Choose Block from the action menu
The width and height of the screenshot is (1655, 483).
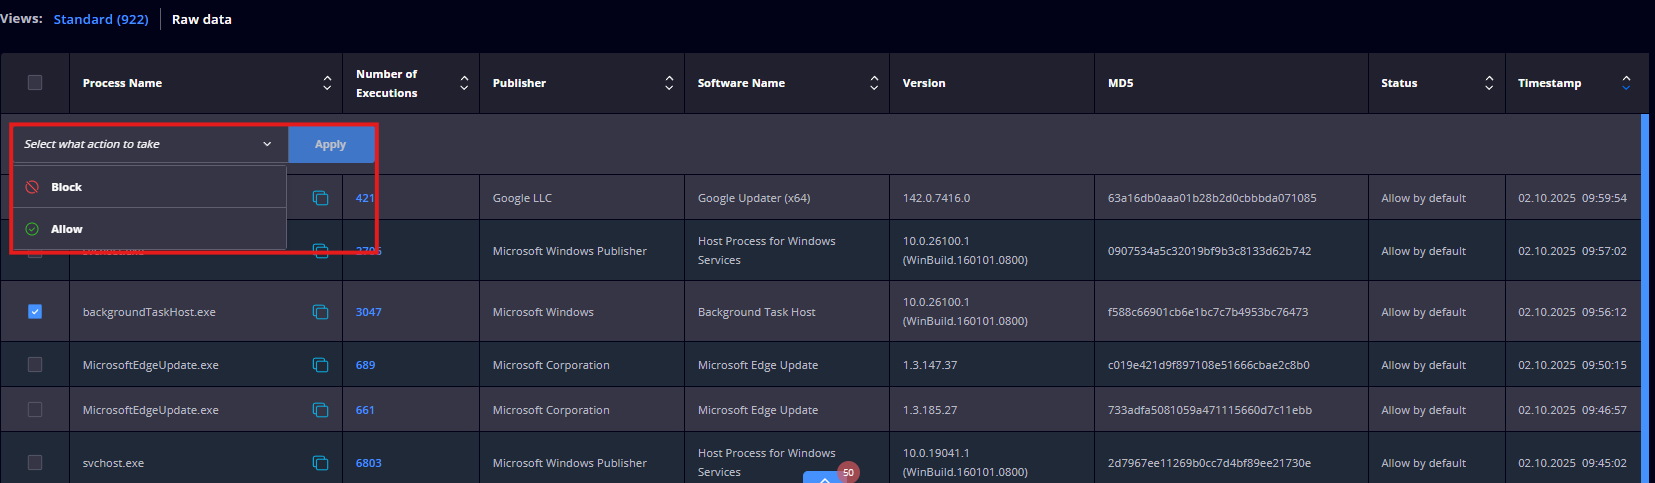pyautogui.click(x=67, y=187)
